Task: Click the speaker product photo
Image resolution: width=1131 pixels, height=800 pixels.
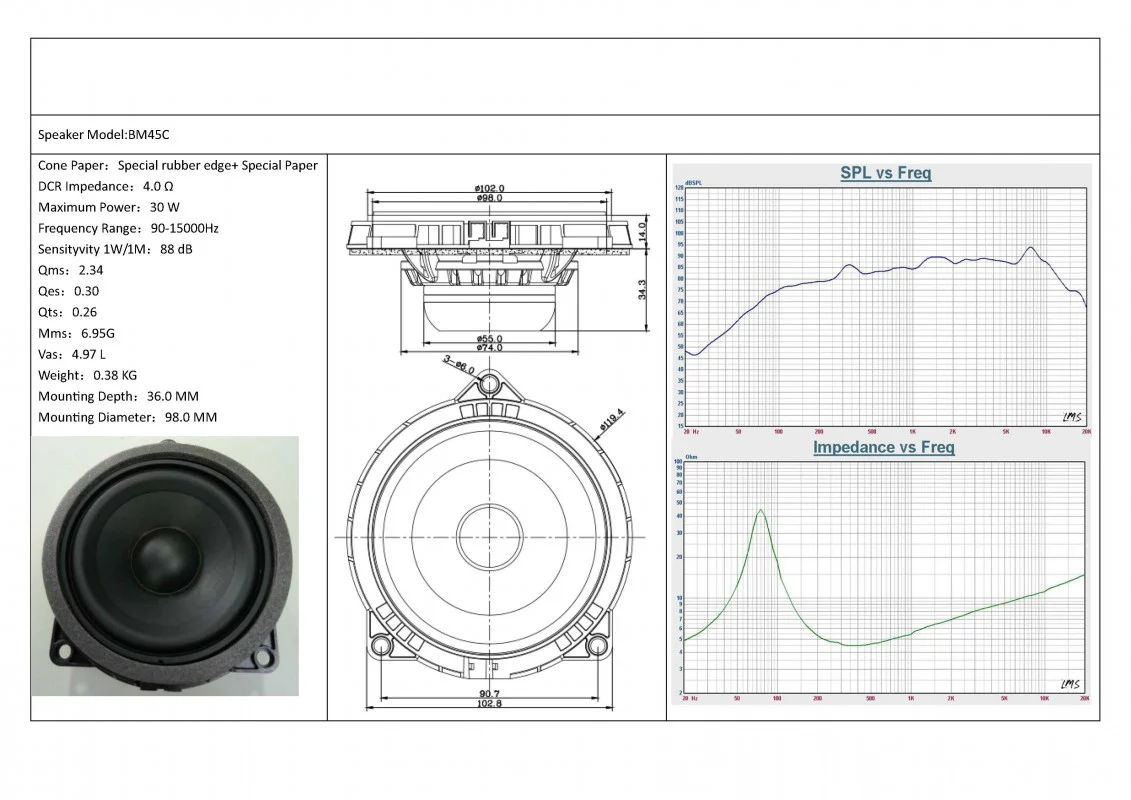Action: 165,566
